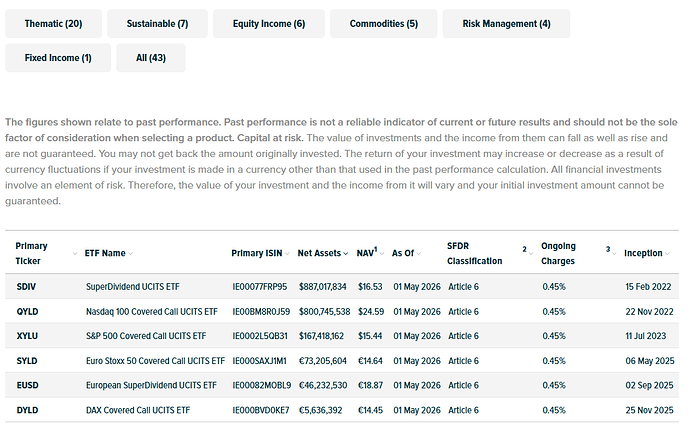Click Article 6 in the SDIV row
This screenshot has width=690, height=435.
pyautogui.click(x=463, y=287)
